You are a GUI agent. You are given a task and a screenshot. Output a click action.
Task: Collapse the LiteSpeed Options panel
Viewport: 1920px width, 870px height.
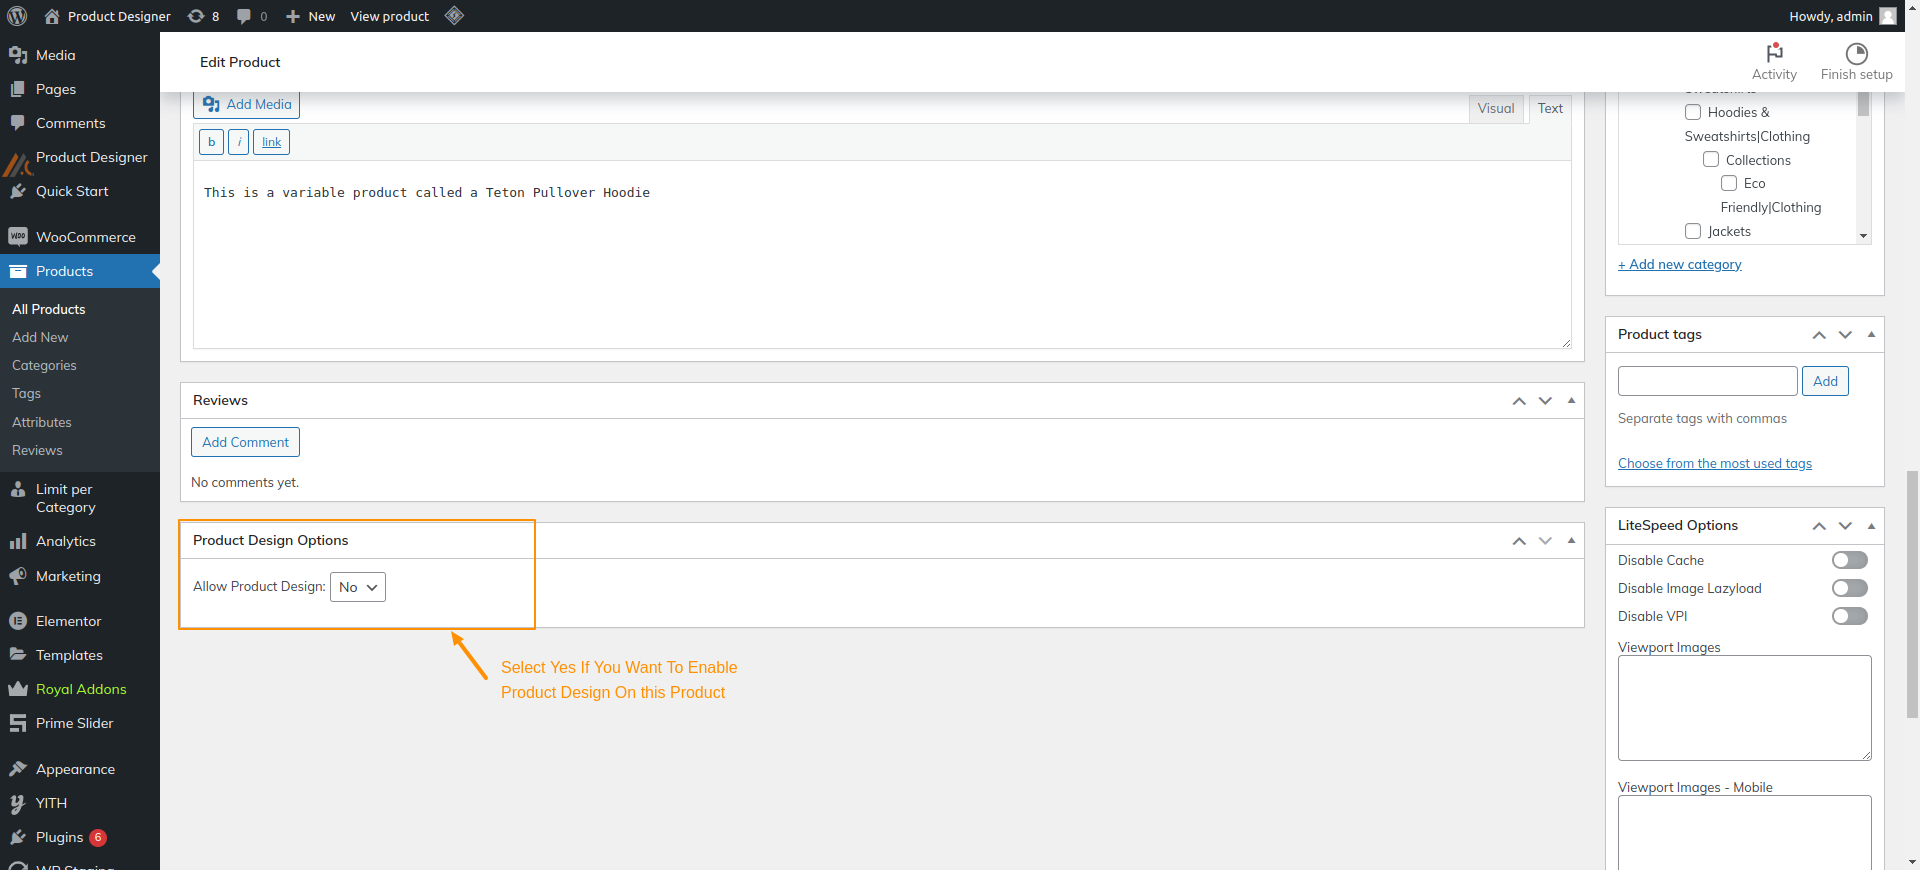[1871, 525]
